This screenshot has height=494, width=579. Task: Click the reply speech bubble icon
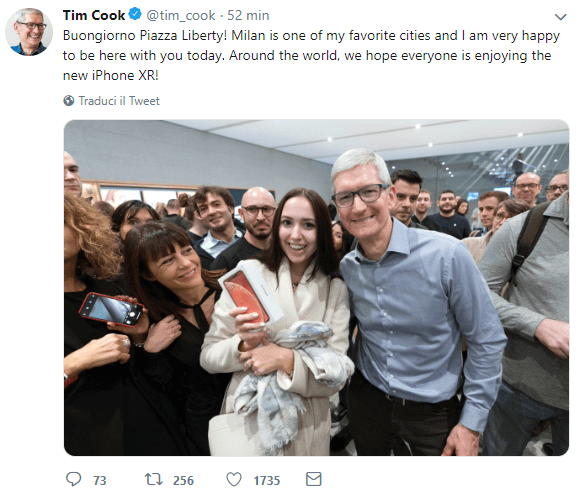click(73, 479)
